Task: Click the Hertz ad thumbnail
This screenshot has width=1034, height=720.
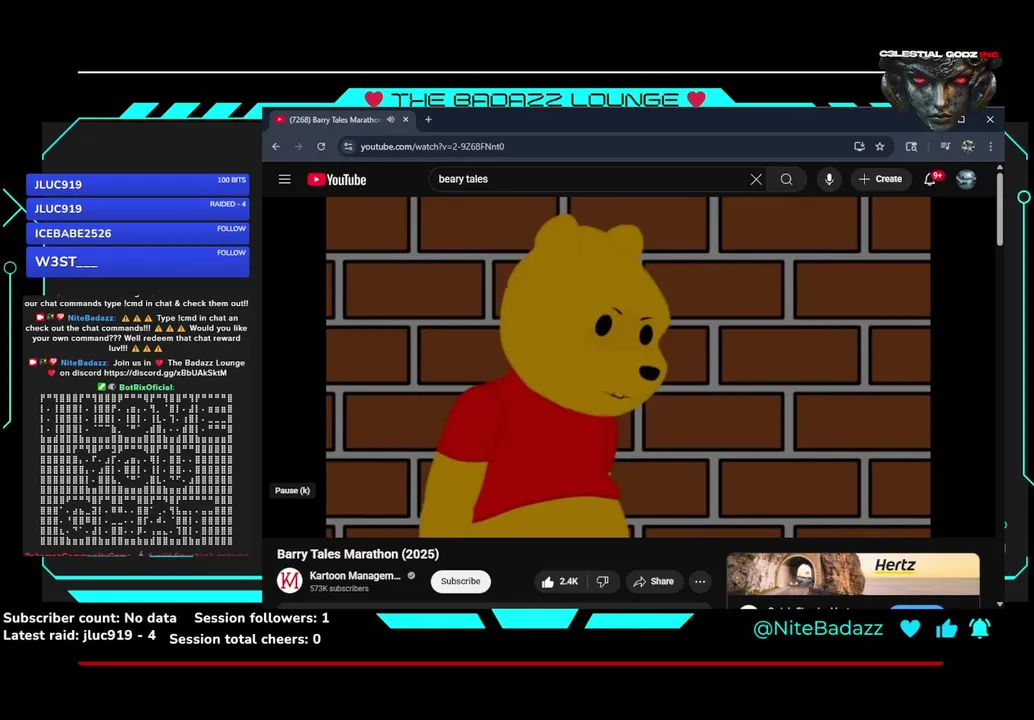Action: pos(853,574)
